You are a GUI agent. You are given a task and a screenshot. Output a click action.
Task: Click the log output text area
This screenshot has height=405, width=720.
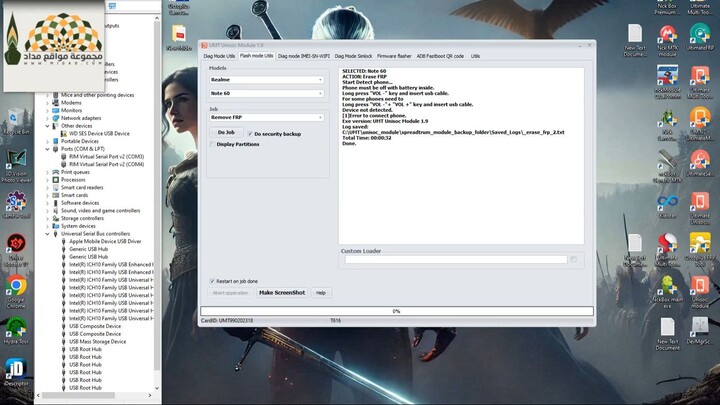click(x=461, y=156)
